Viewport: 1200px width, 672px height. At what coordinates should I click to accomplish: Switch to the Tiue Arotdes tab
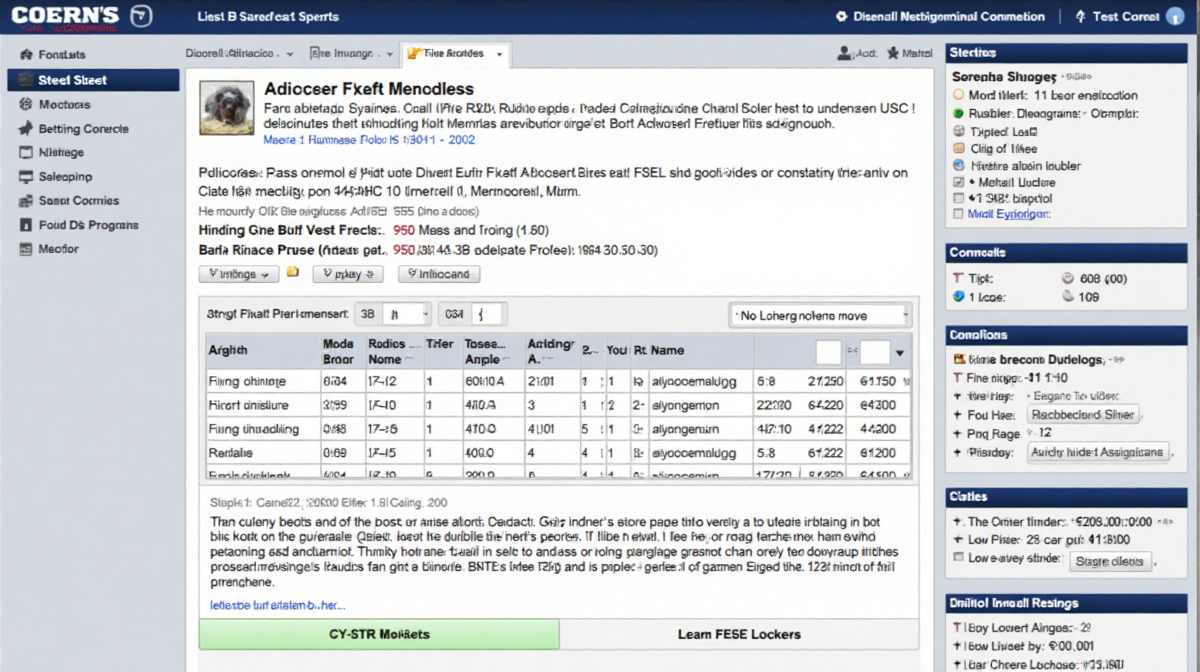[455, 54]
